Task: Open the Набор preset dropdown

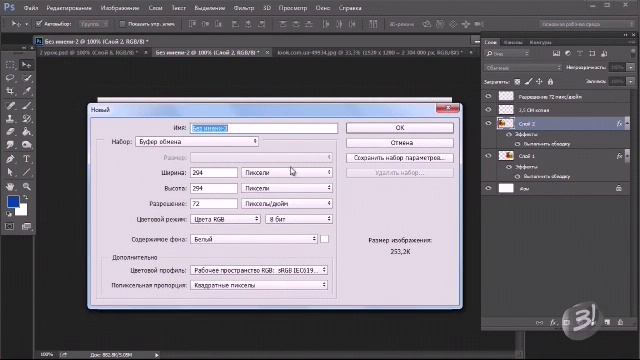Action: coord(197,142)
